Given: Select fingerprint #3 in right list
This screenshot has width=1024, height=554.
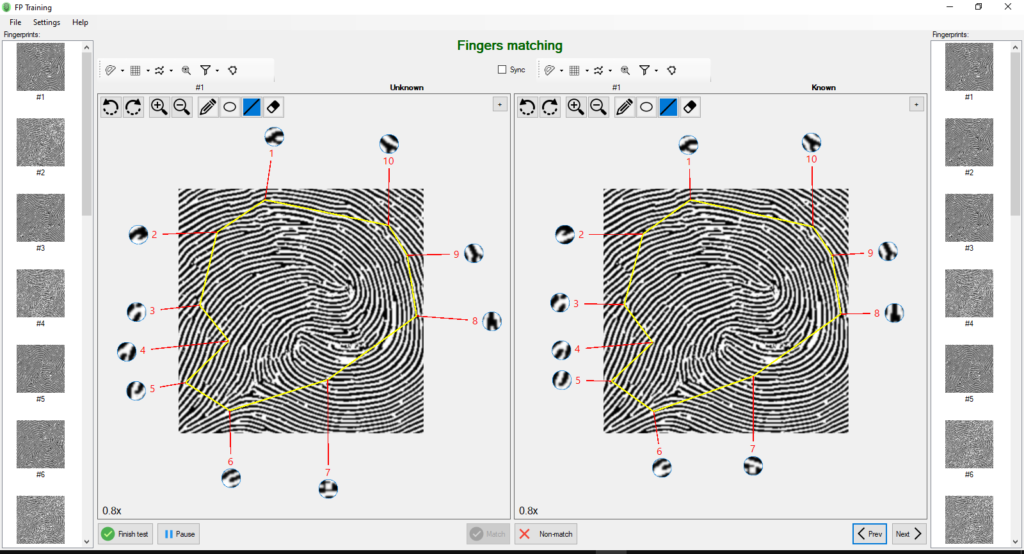Looking at the screenshot, I should 968,218.
